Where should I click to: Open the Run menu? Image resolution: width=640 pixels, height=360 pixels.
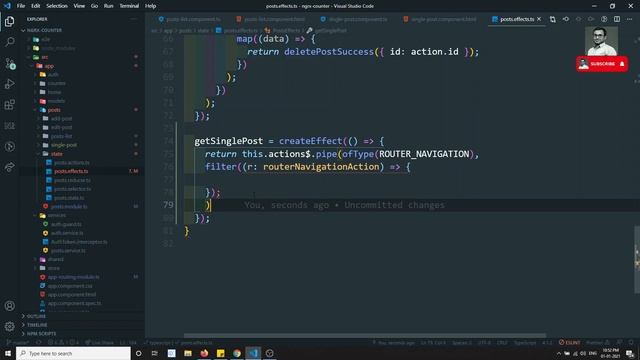[x=109, y=6]
